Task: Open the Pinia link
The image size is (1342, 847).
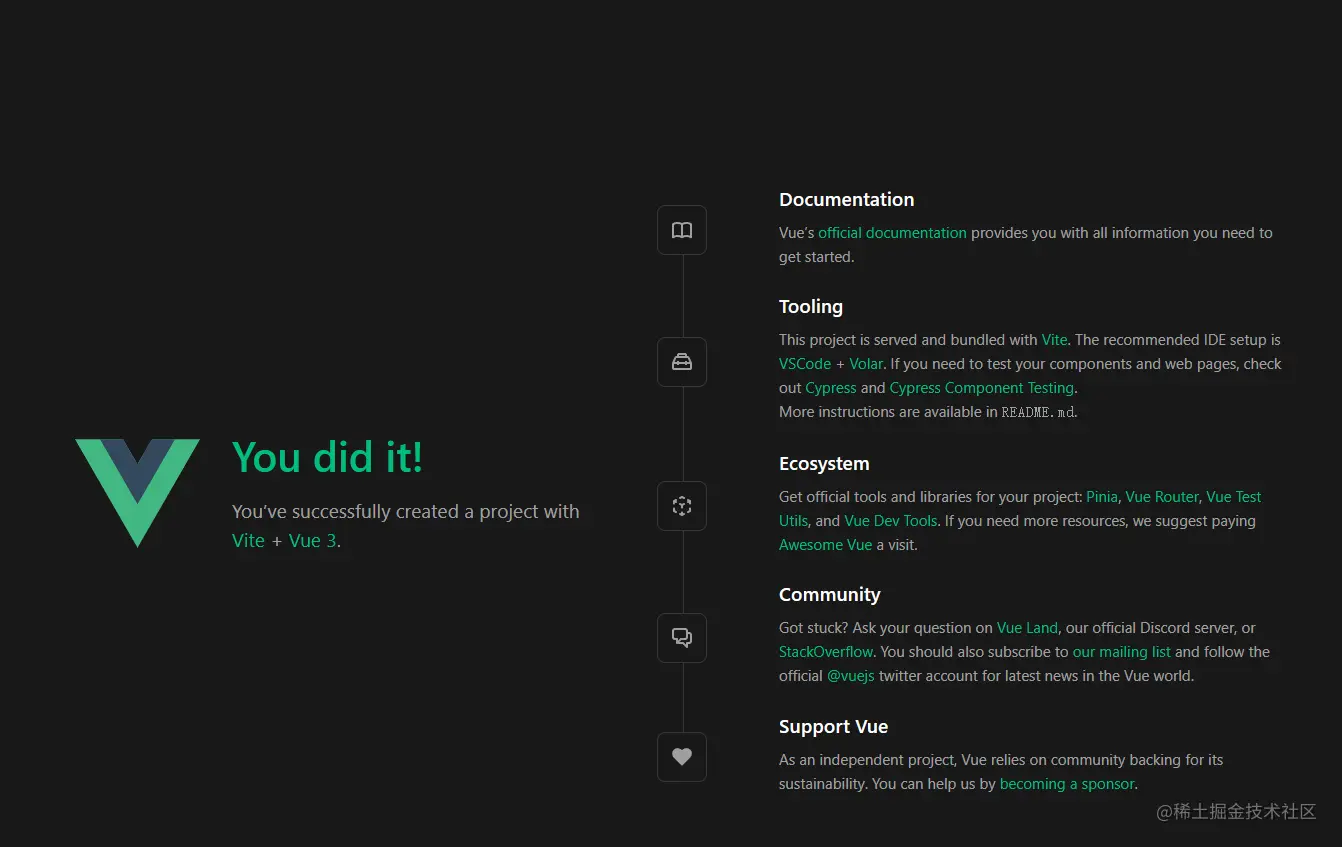Action: pyautogui.click(x=1102, y=497)
